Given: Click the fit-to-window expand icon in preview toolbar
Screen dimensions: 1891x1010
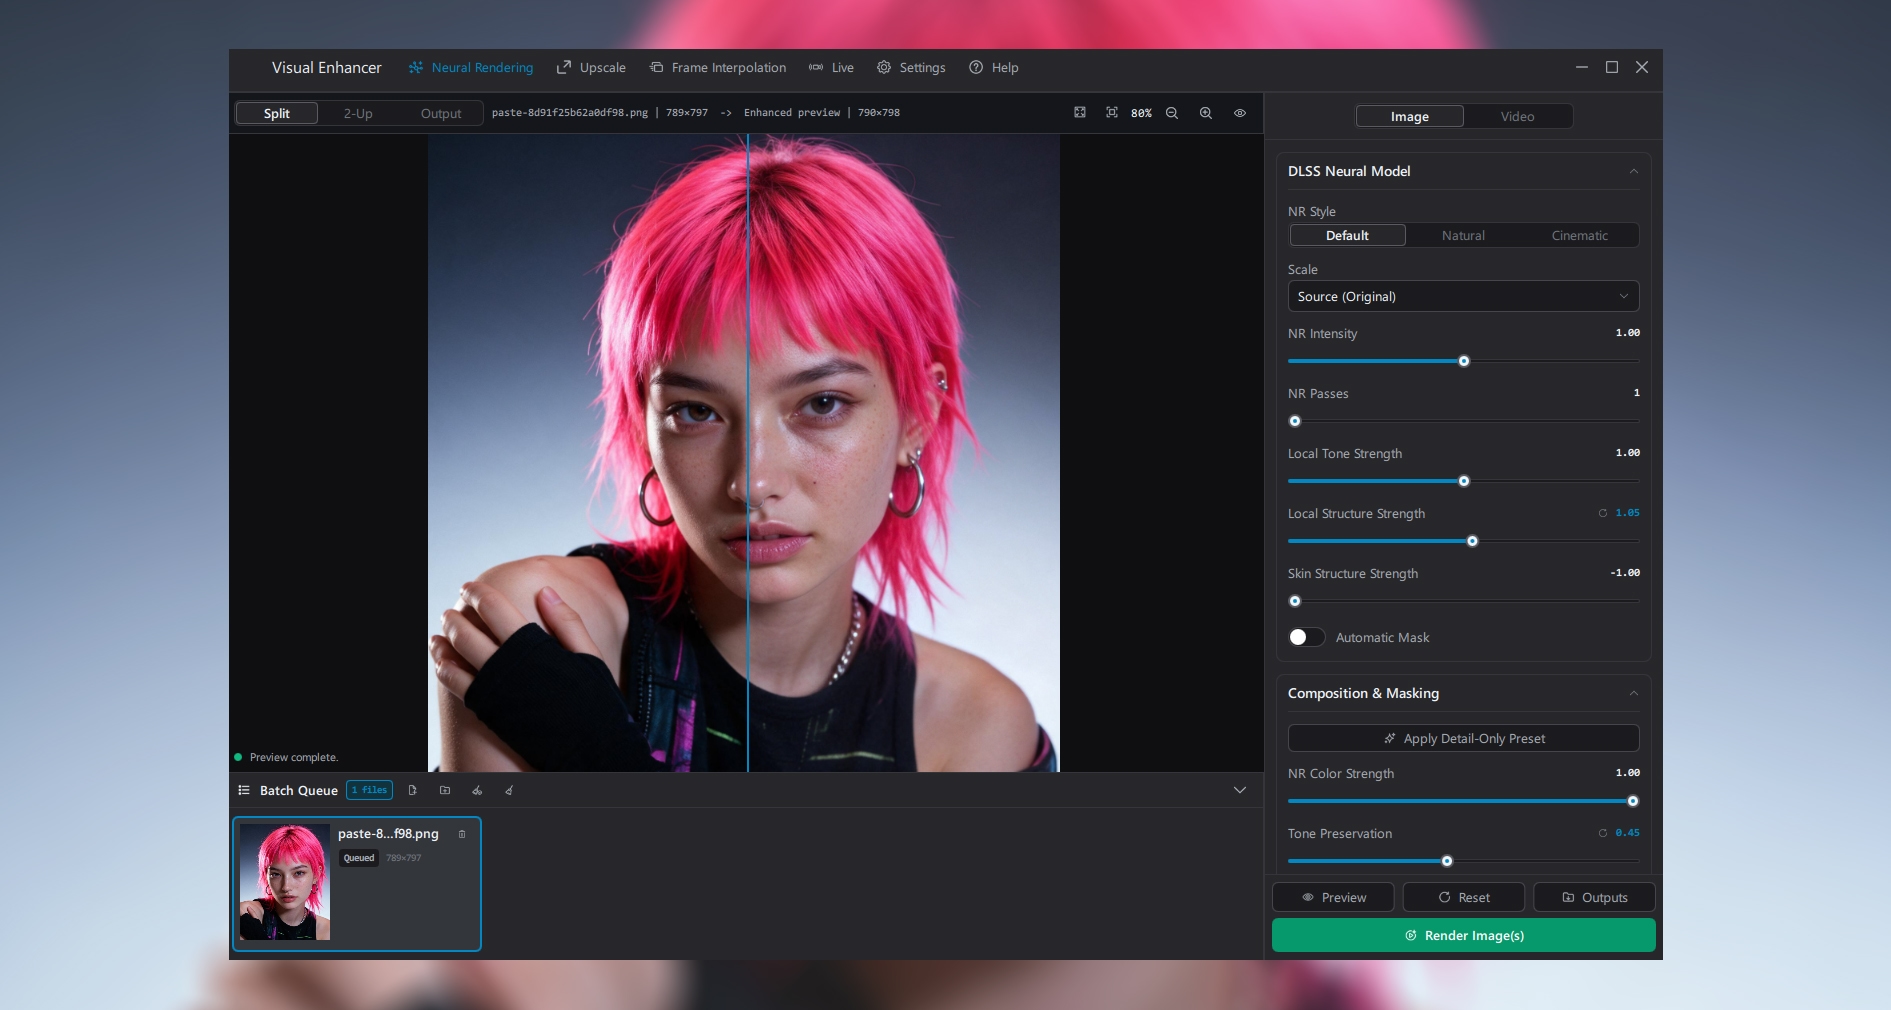Looking at the screenshot, I should [1080, 113].
